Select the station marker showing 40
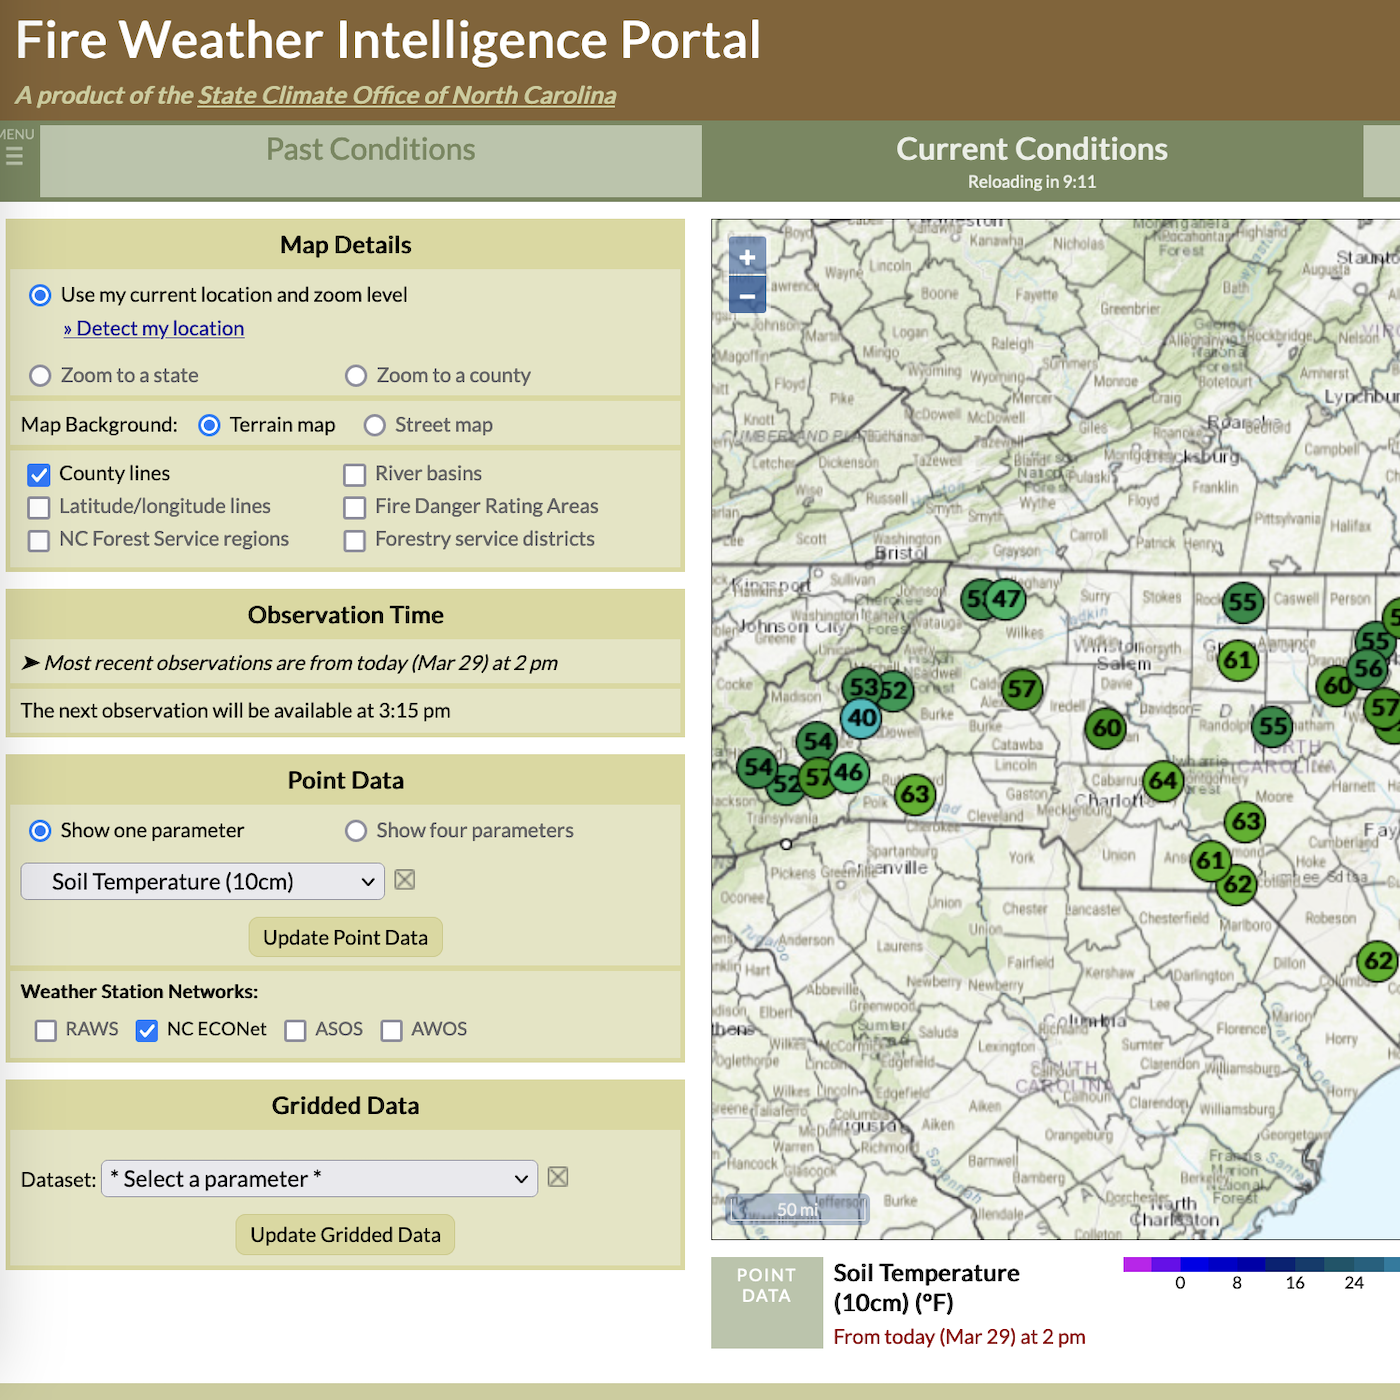1400x1400 pixels. tap(859, 718)
